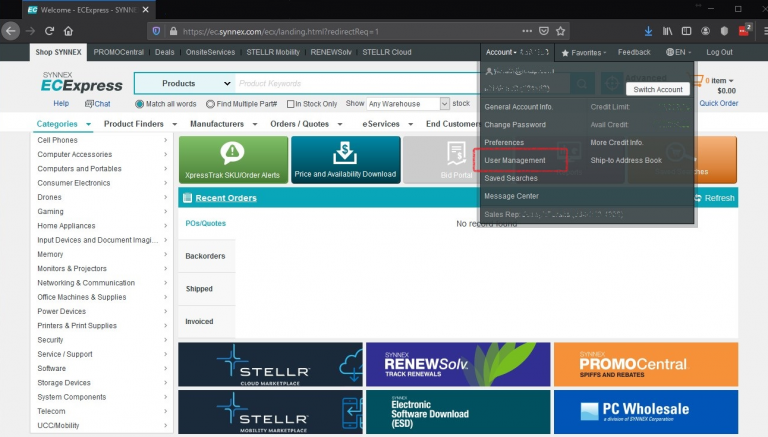The width and height of the screenshot is (768, 437).
Task: Select Match all words radio button
Action: click(140, 104)
